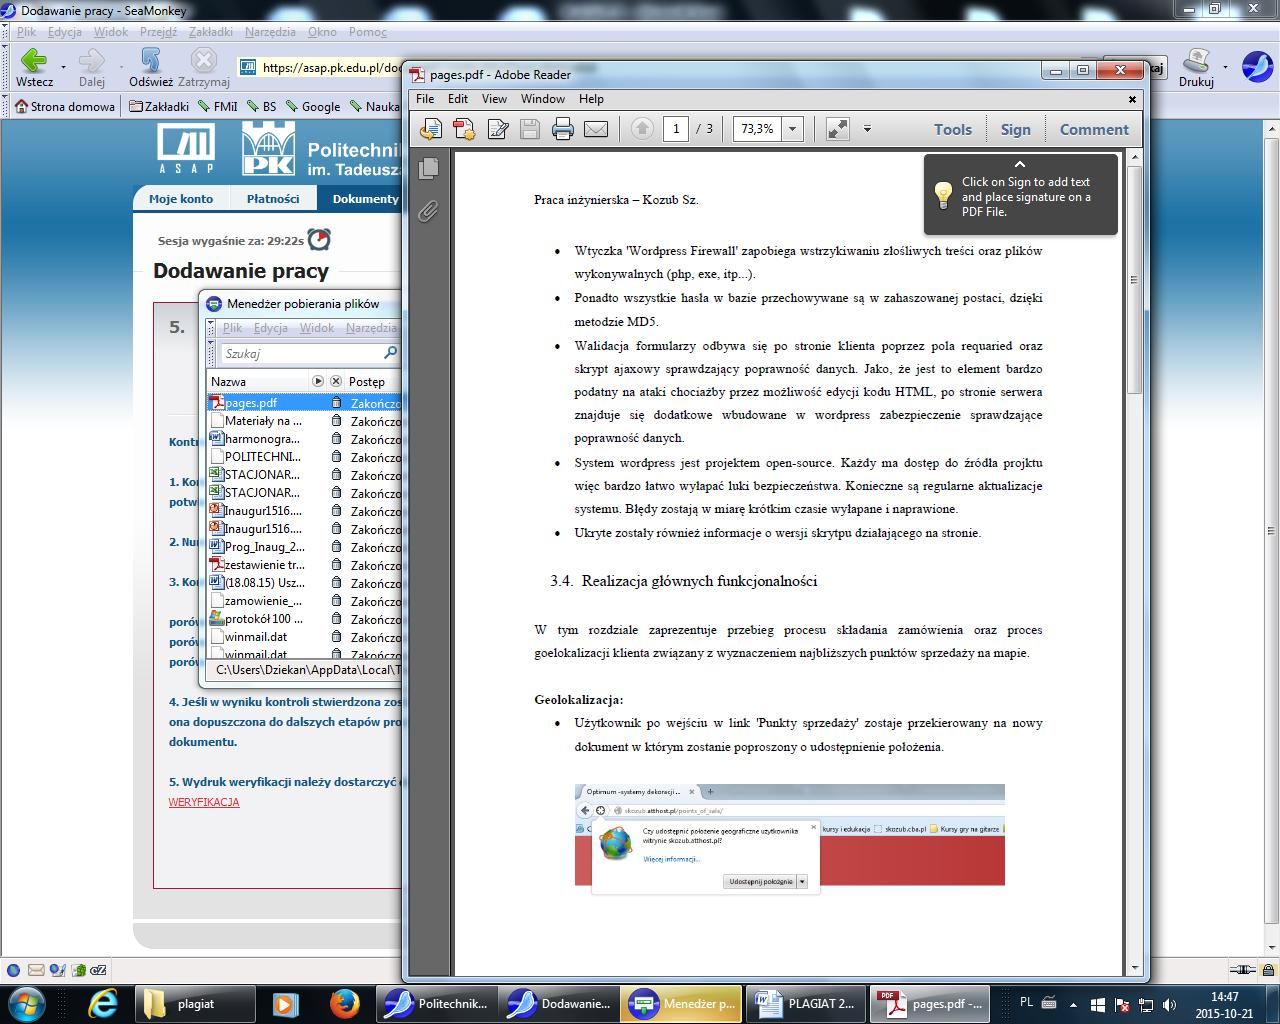This screenshot has height=1024, width=1280.
Task: Open the Google bookmark in the bookmarks bar
Action: tap(312, 106)
